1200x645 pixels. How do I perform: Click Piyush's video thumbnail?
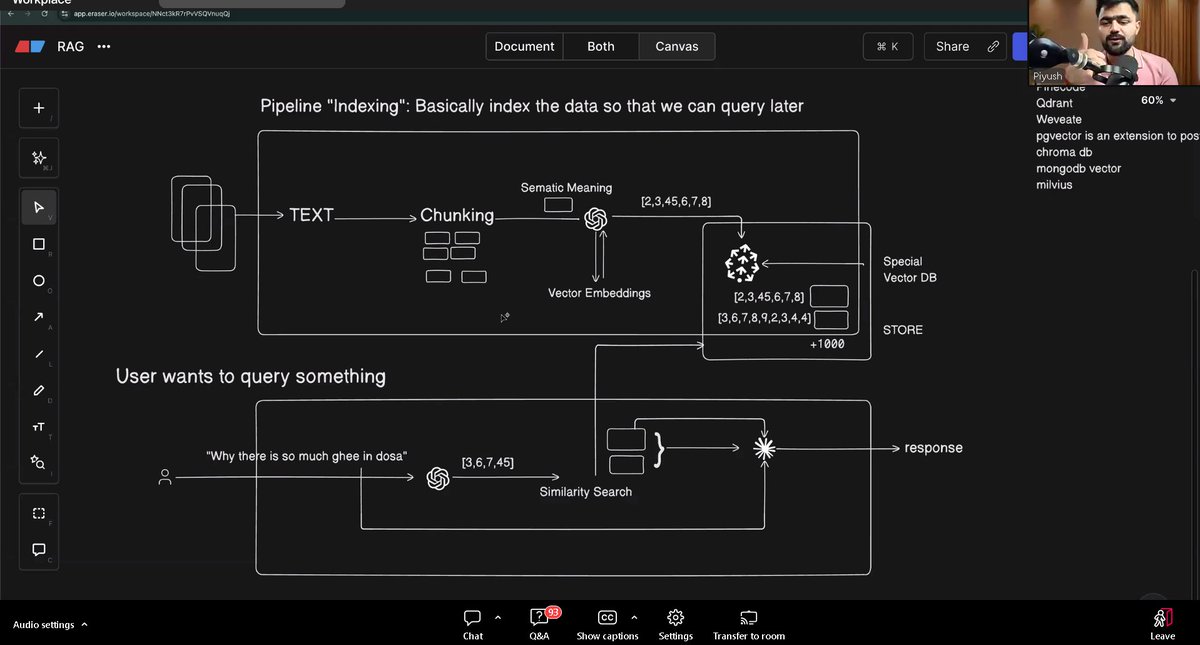1114,42
